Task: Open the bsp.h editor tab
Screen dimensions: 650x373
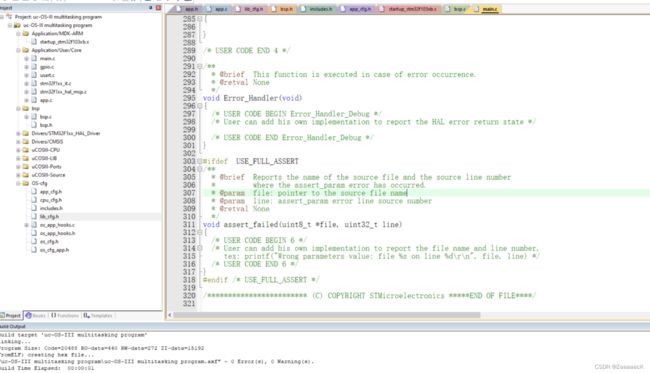Action: point(283,9)
